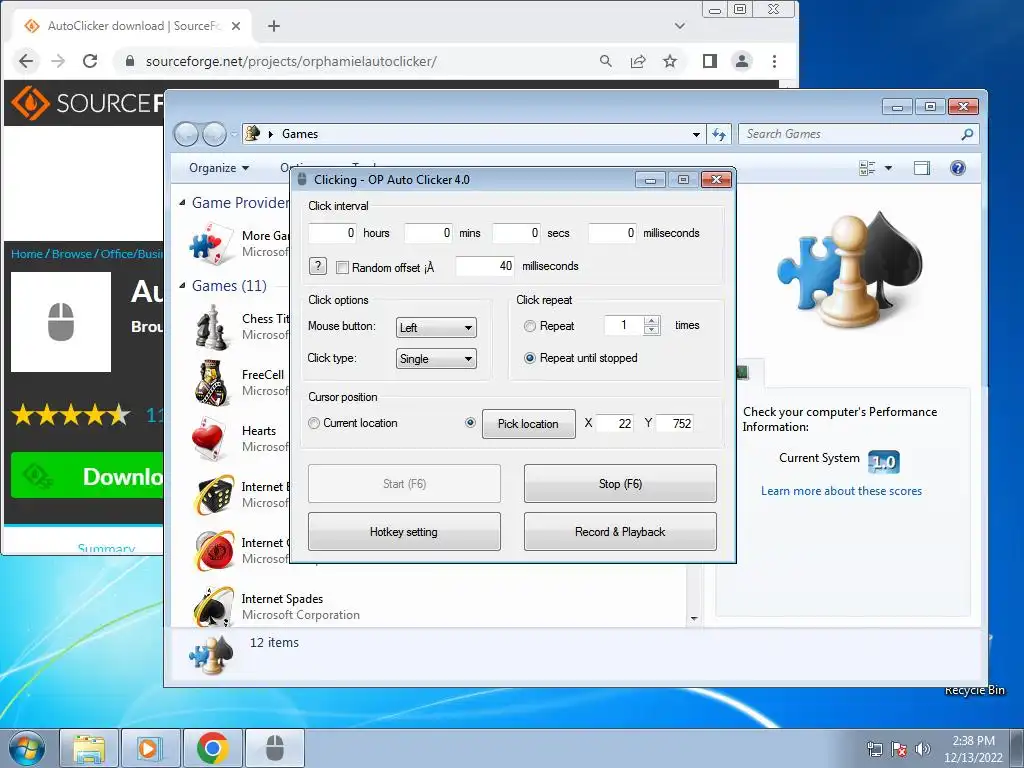Viewport: 1024px width, 768px height.
Task: Click the Internet Checkers red icon
Action: [x=214, y=551]
